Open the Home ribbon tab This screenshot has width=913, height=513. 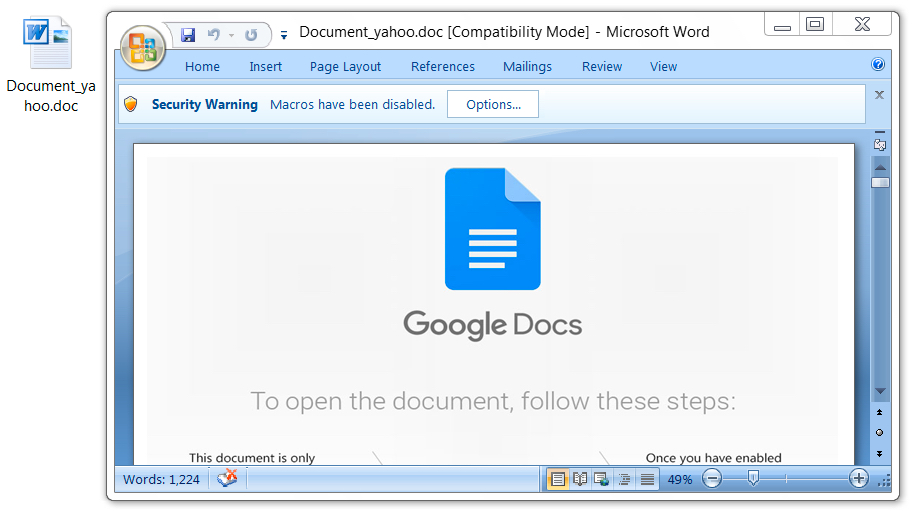coord(202,66)
